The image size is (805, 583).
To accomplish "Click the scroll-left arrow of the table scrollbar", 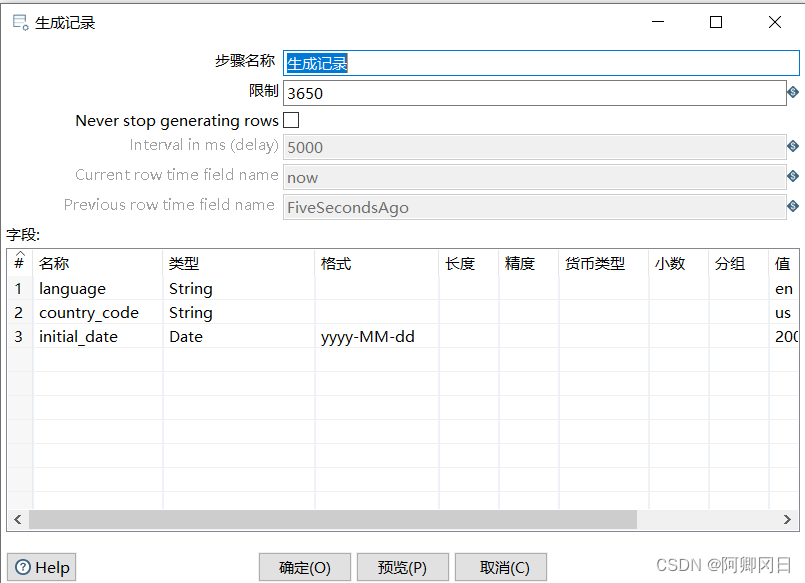I will [x=18, y=520].
